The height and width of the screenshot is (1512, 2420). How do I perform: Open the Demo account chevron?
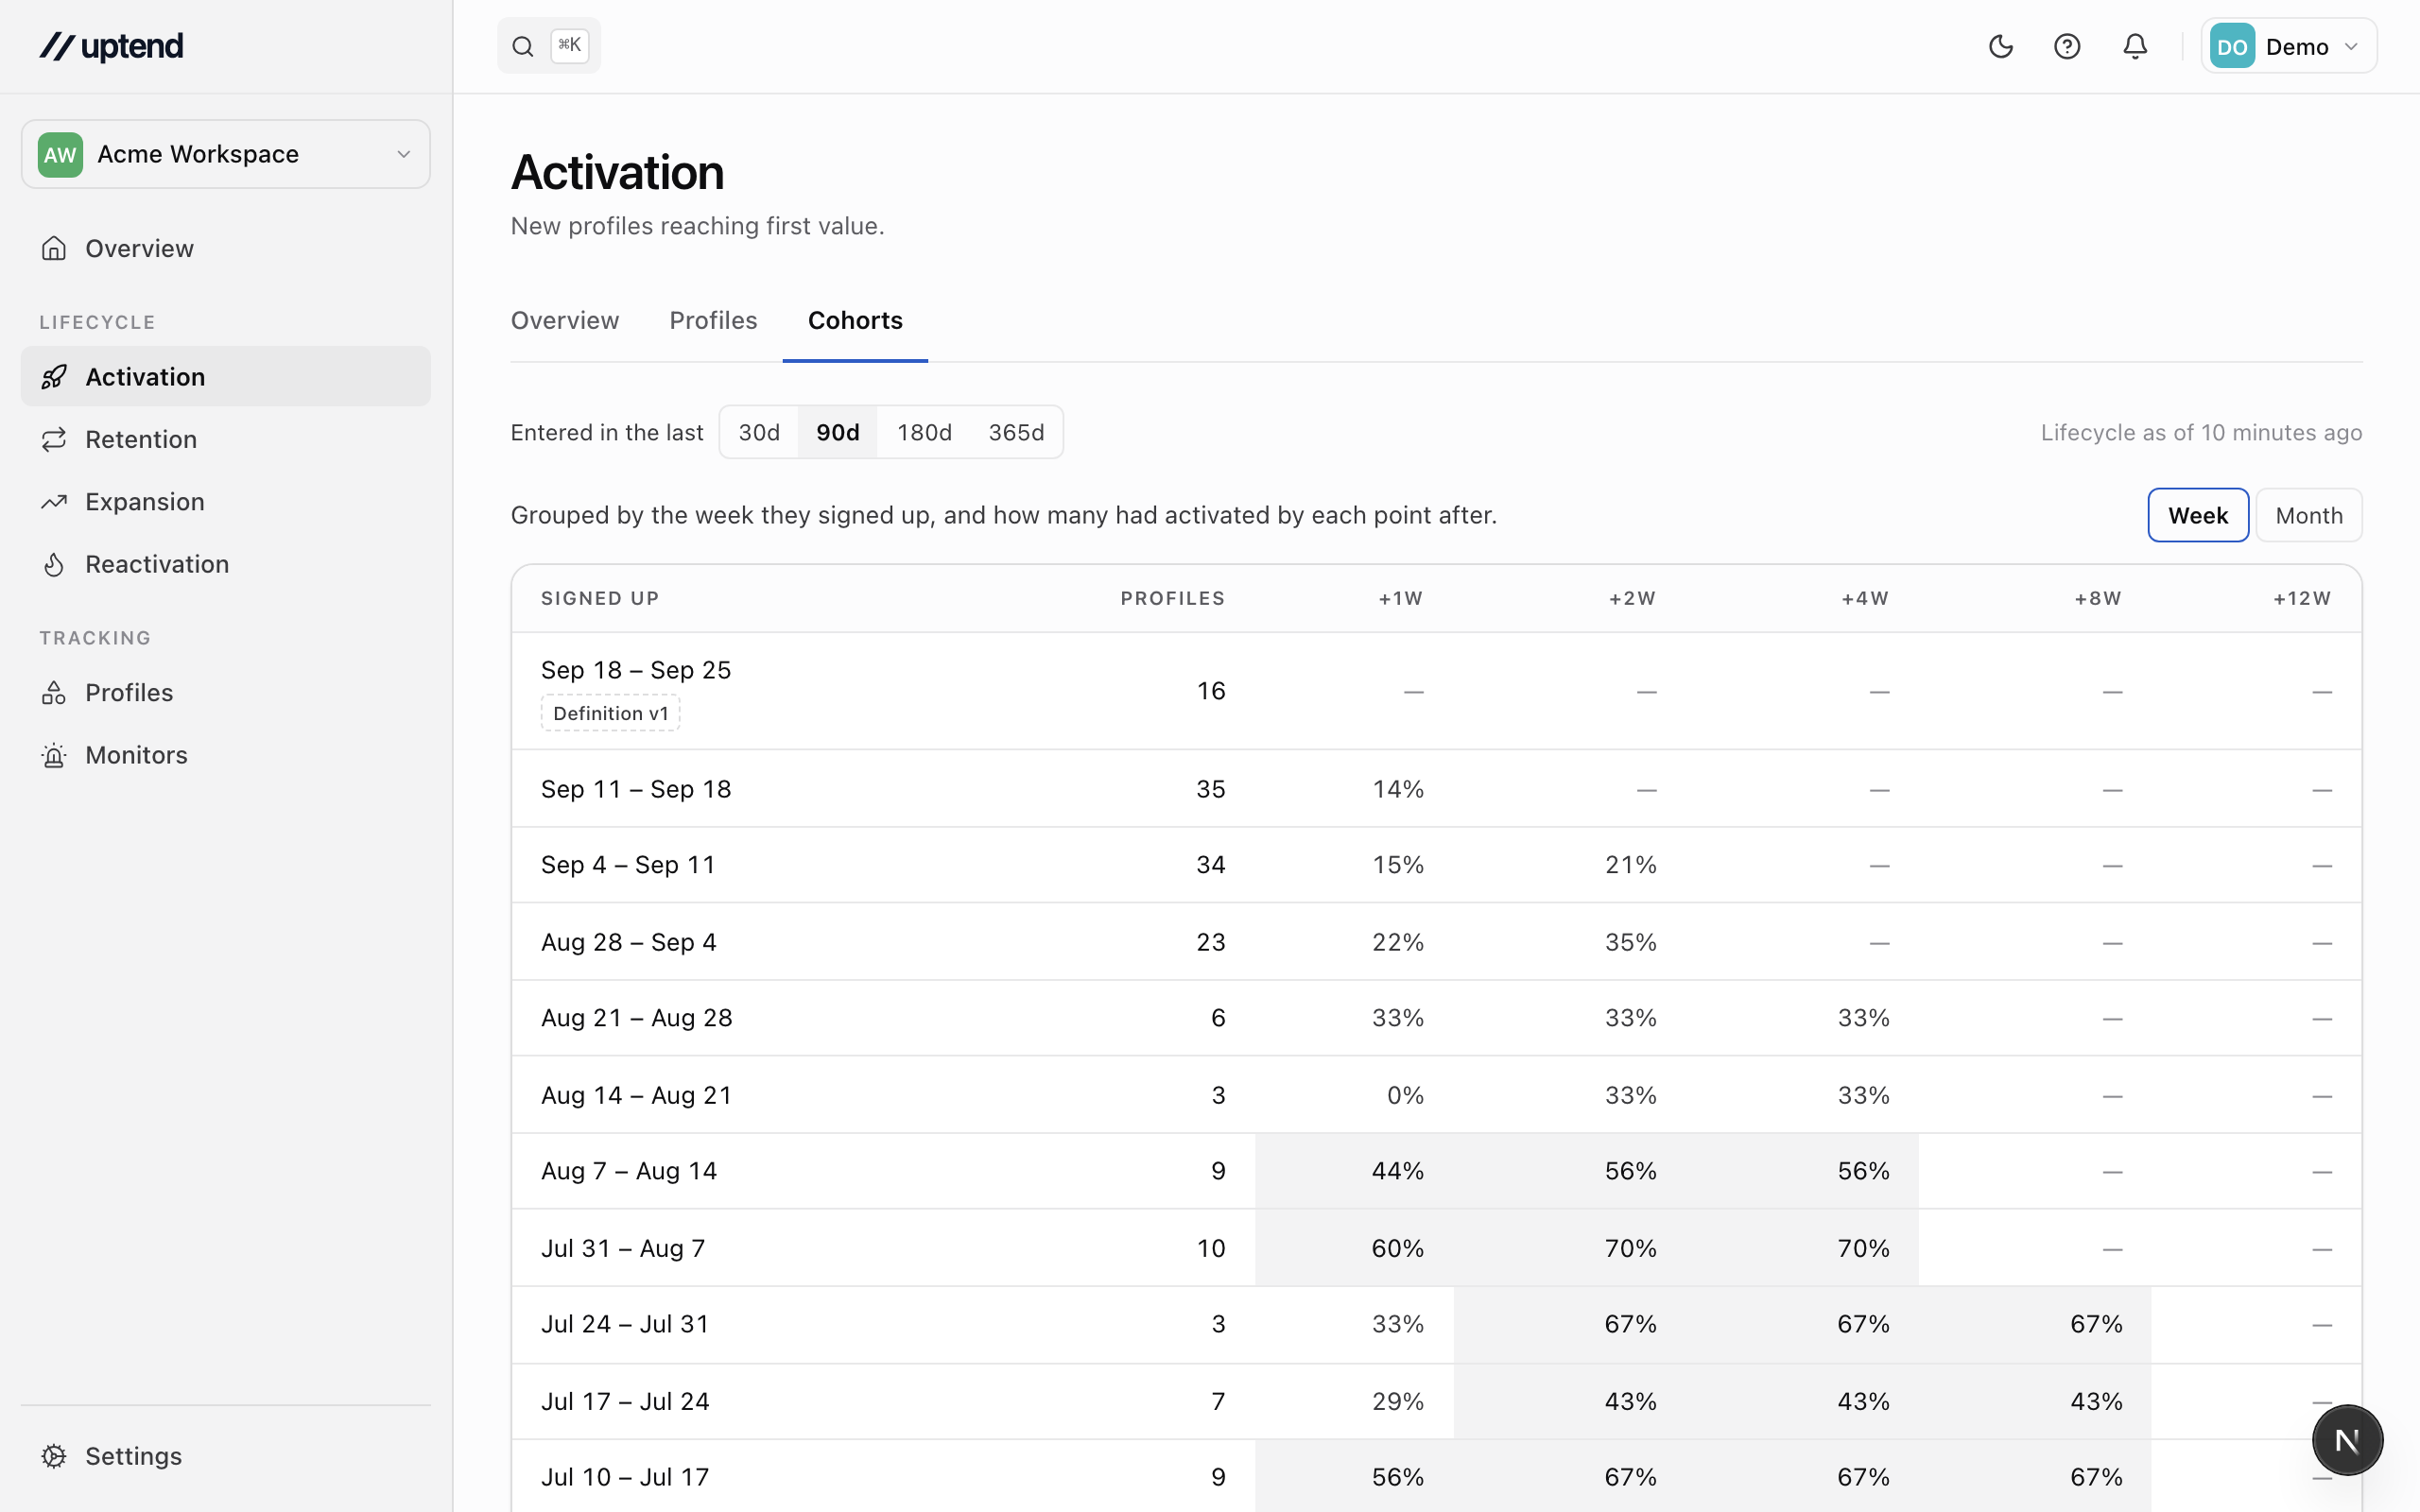(x=2351, y=46)
